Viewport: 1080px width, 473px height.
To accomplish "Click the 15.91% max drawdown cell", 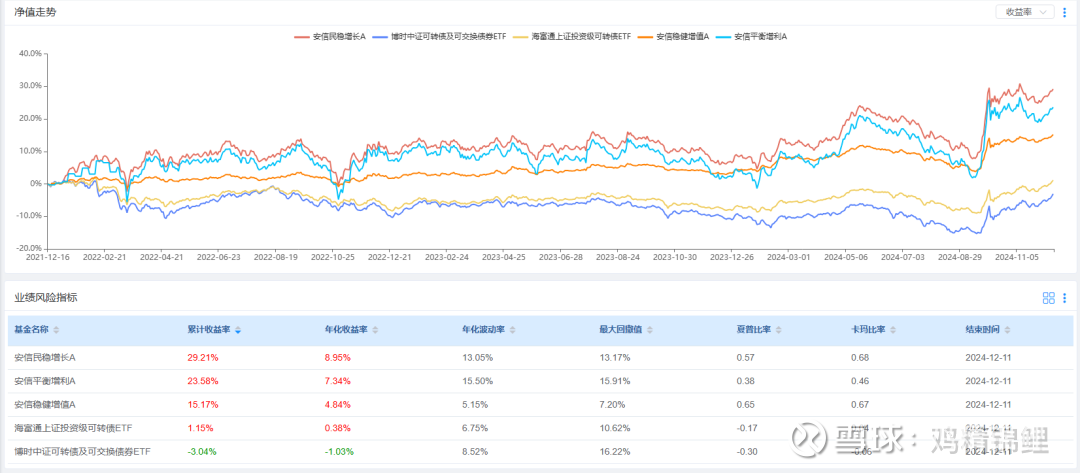I will (x=614, y=381).
